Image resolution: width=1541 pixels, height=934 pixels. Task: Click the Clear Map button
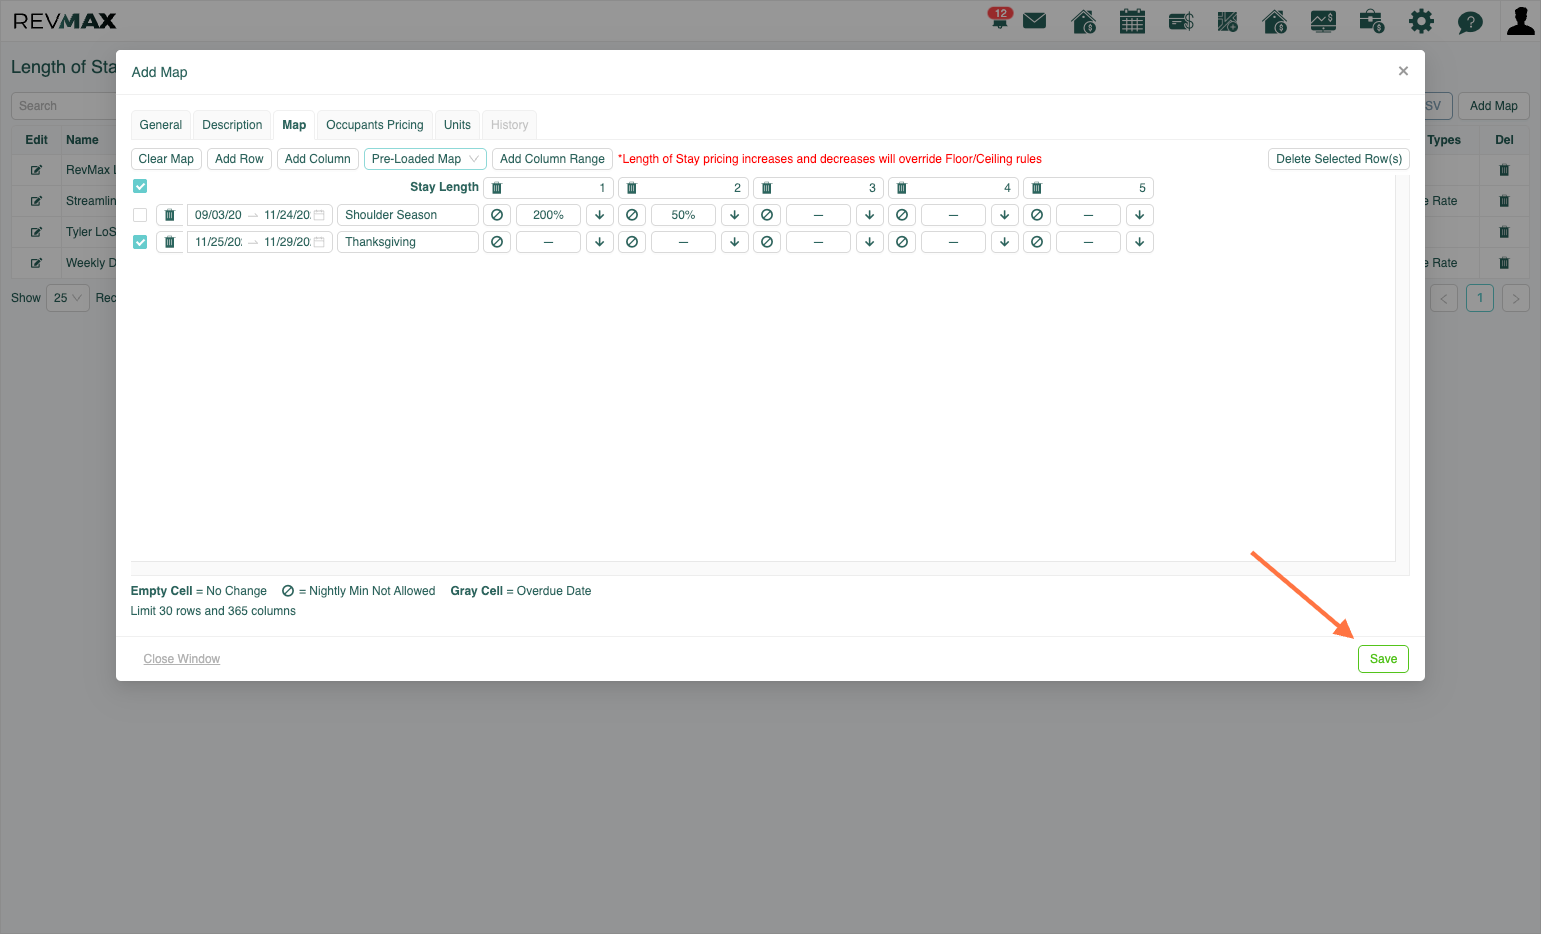(166, 159)
